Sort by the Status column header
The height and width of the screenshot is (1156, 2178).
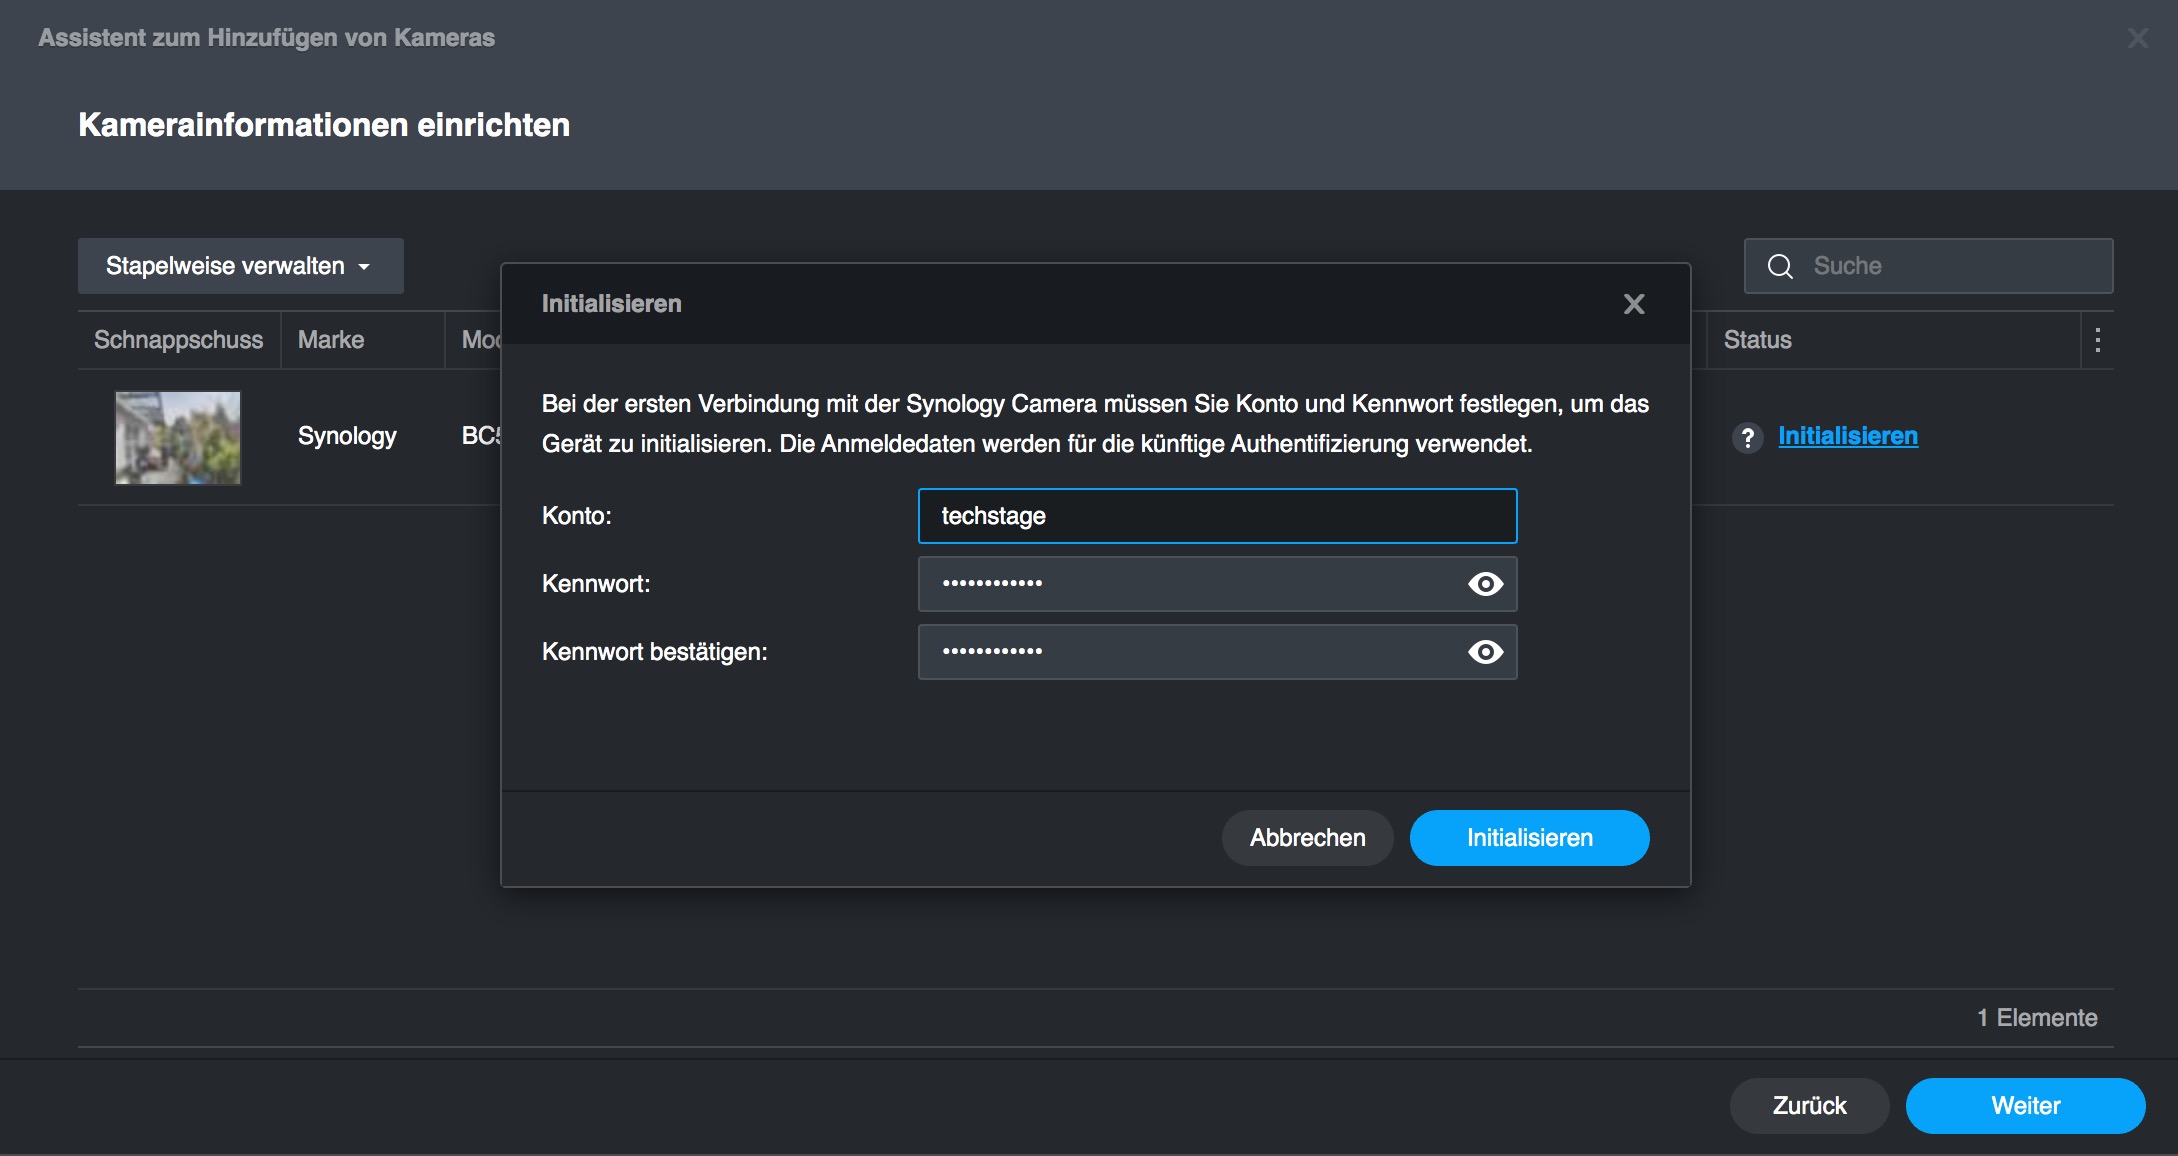[x=1758, y=340]
